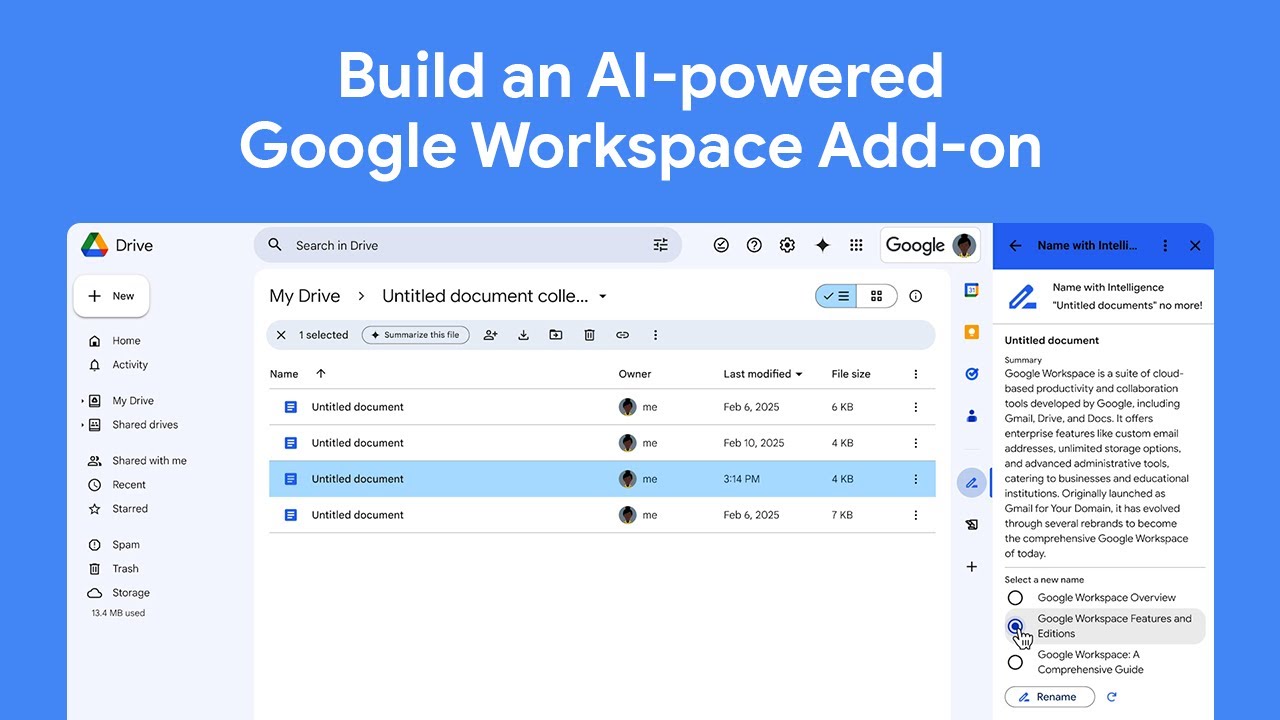
Task: Open the Google Drive logo home
Action: point(117,245)
